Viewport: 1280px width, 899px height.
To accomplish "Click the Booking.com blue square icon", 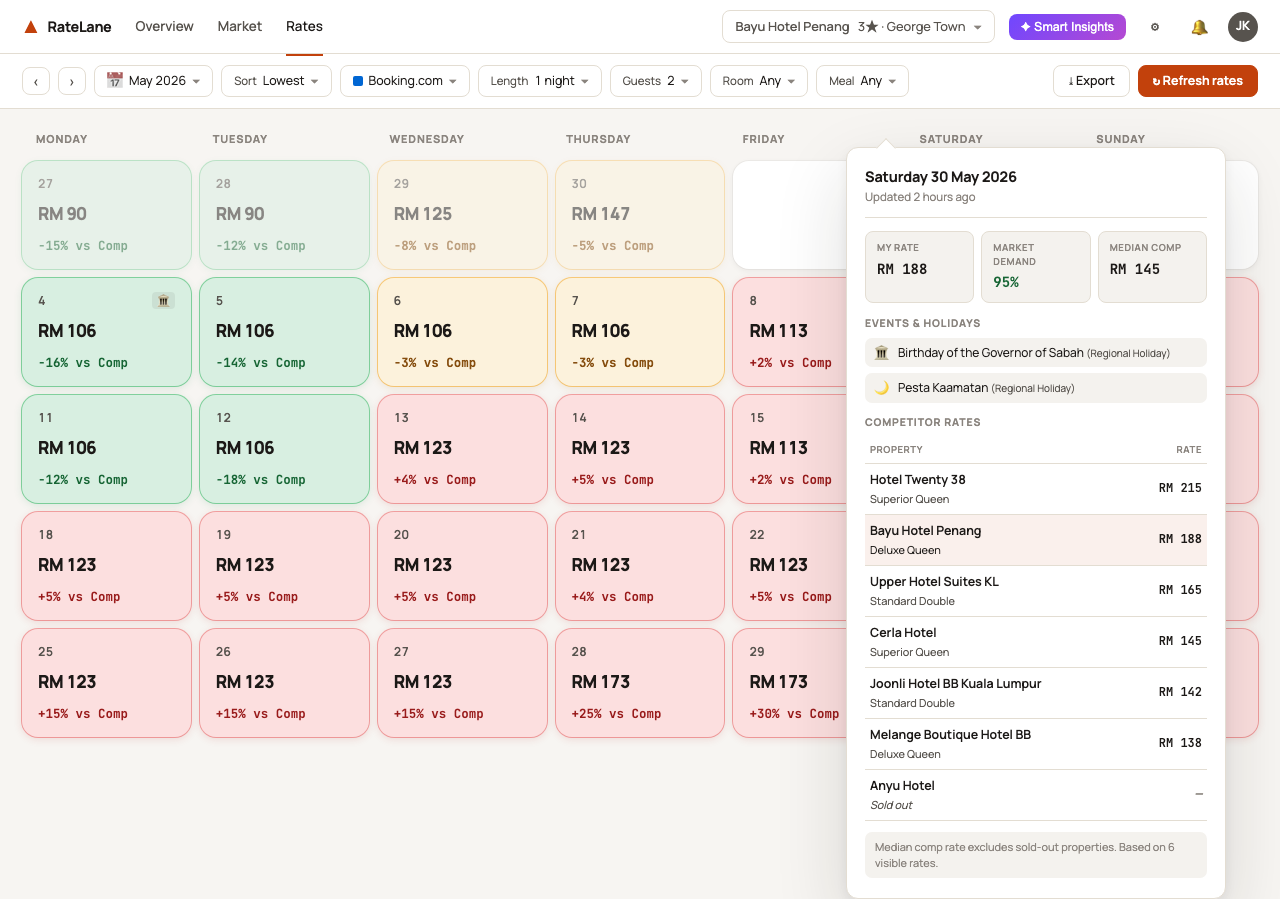I will tap(358, 81).
